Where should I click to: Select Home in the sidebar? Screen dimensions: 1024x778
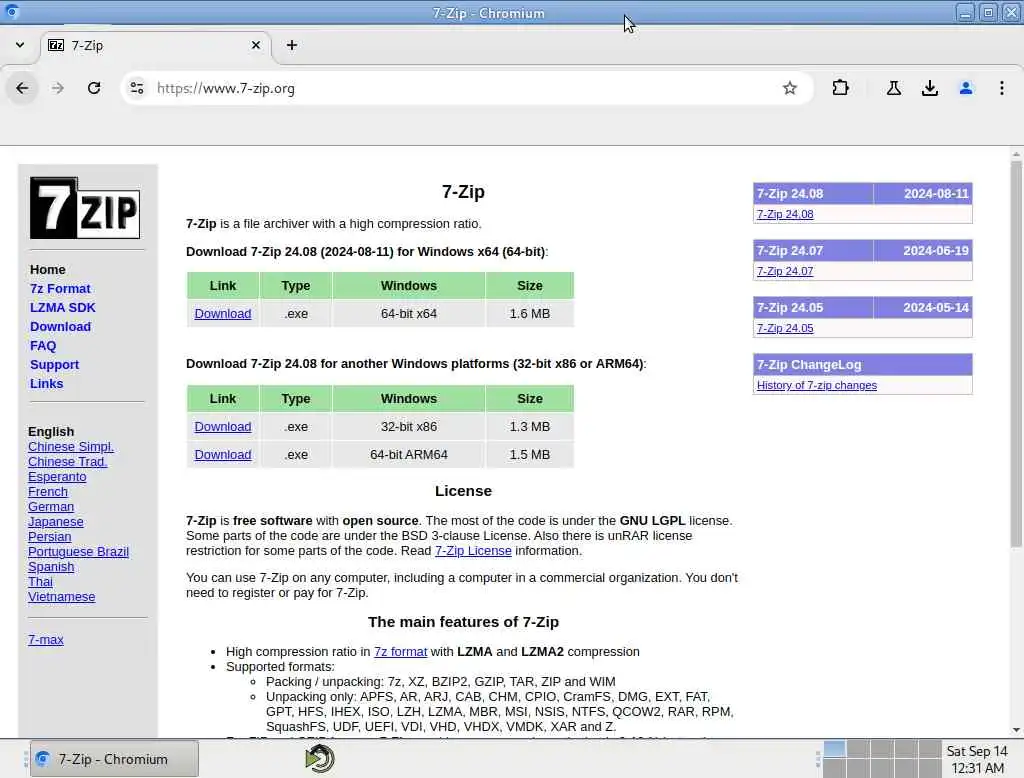click(x=48, y=270)
